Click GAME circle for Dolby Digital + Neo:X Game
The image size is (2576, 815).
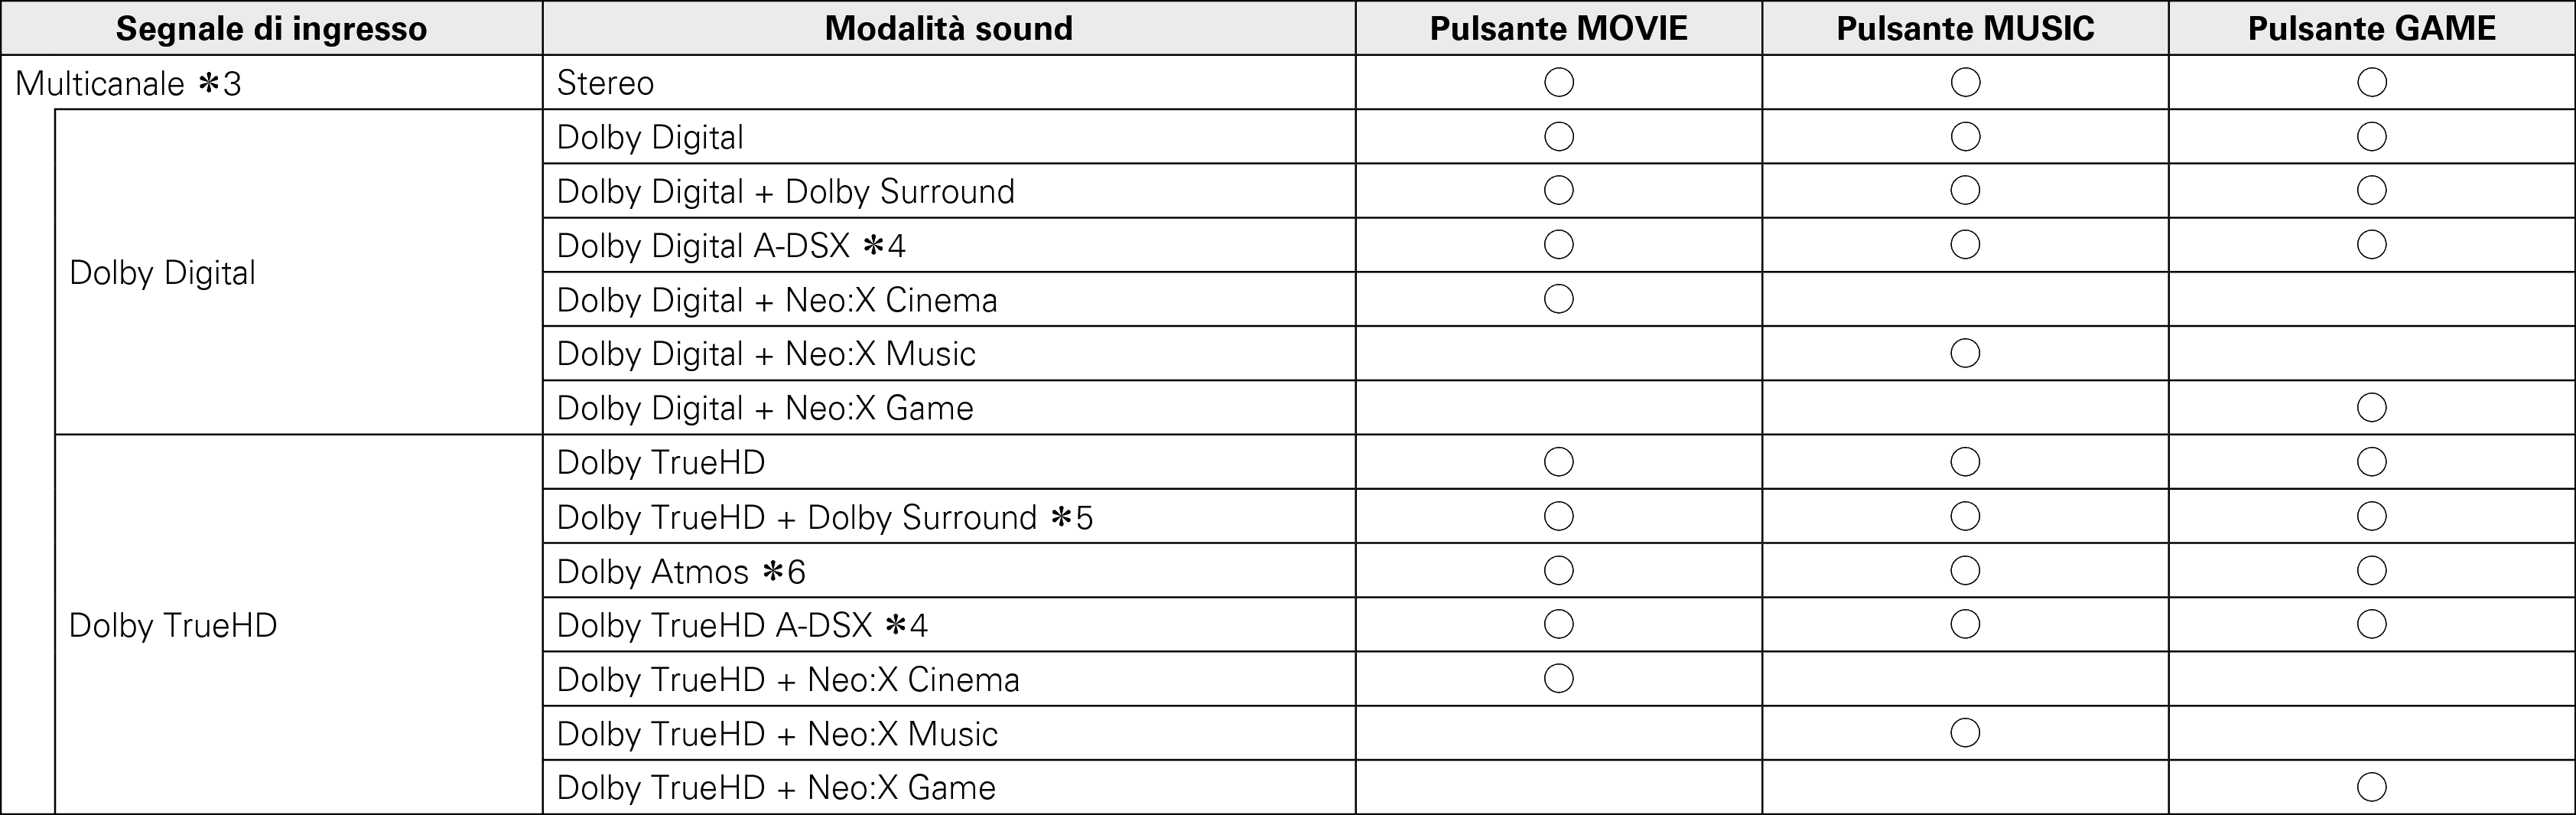tap(2371, 408)
